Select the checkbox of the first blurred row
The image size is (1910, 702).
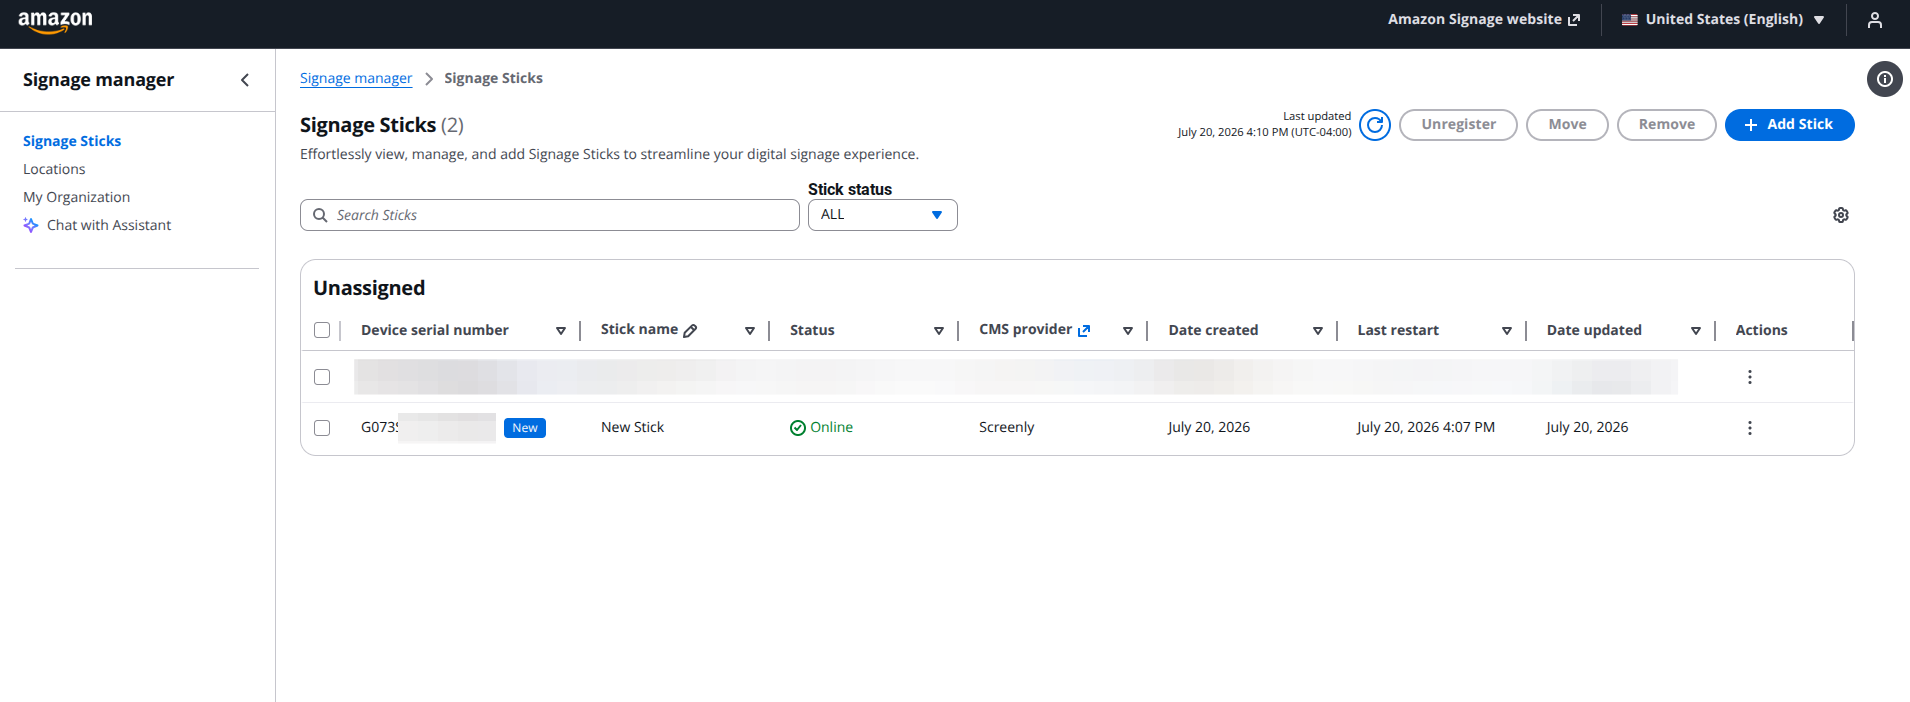(x=322, y=377)
